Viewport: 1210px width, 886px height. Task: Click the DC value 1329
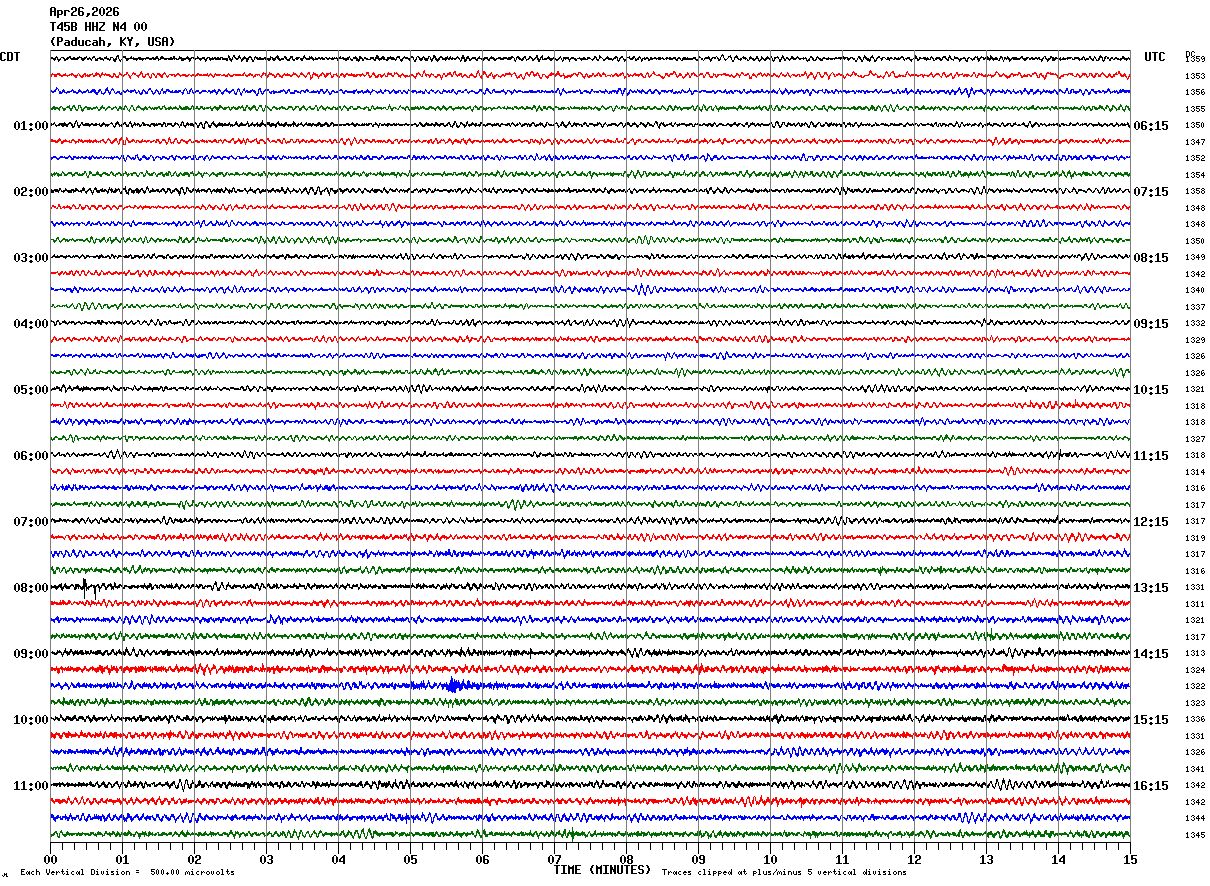[x=1194, y=340]
